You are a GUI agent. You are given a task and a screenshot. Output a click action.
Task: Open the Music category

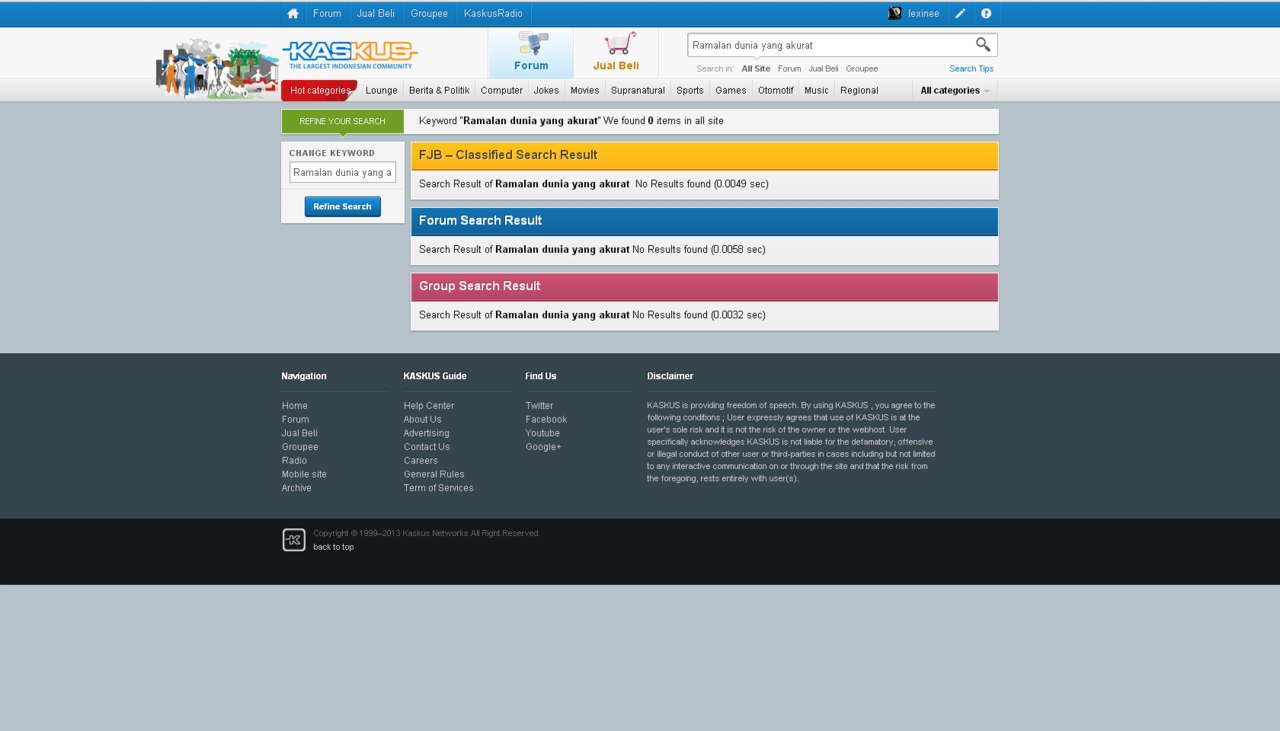point(816,90)
